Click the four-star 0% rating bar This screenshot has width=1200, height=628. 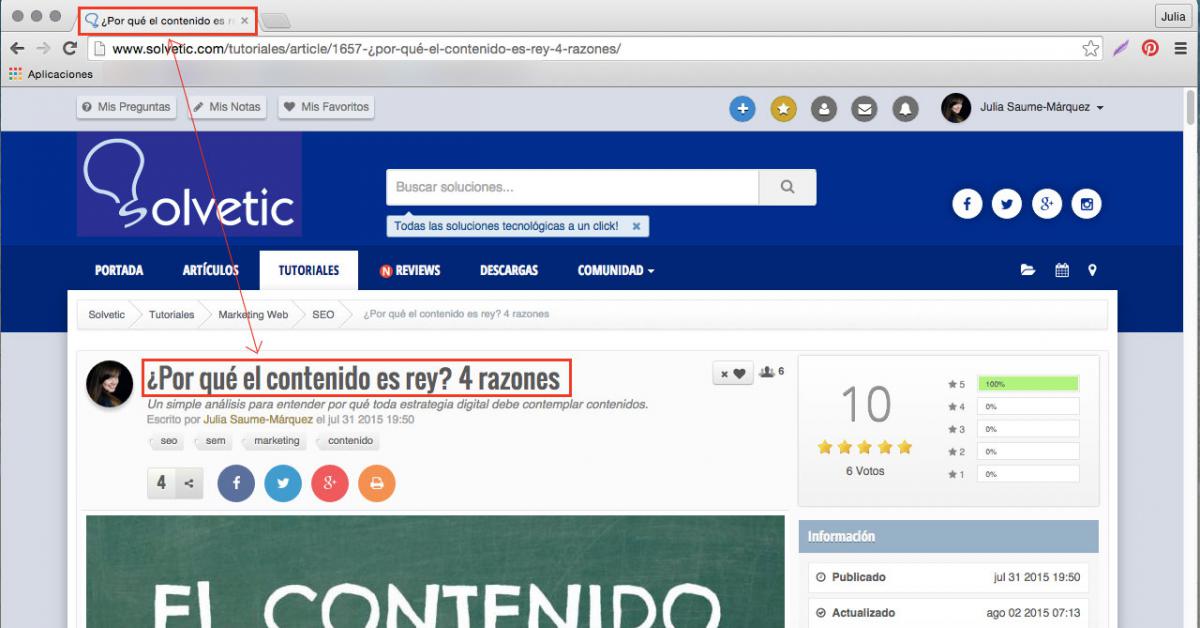(x=1029, y=407)
